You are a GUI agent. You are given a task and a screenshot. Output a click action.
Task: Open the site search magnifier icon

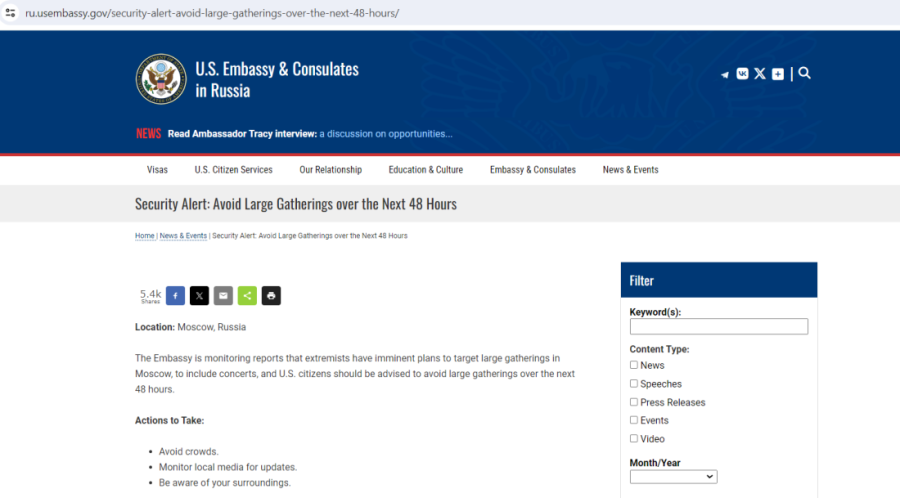pos(805,73)
